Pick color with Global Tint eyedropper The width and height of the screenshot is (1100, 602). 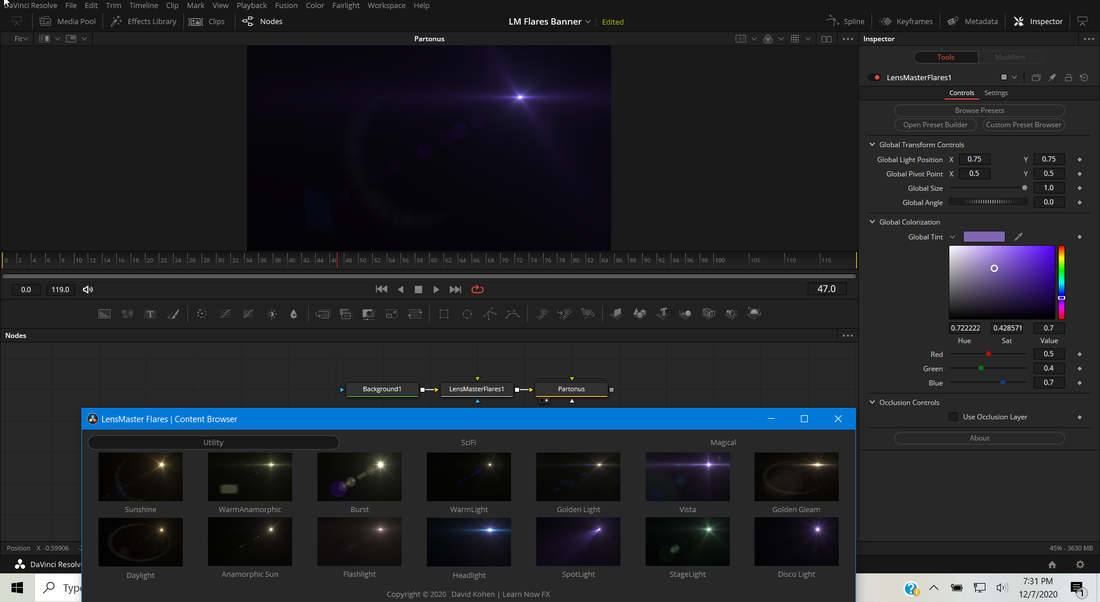point(1019,237)
